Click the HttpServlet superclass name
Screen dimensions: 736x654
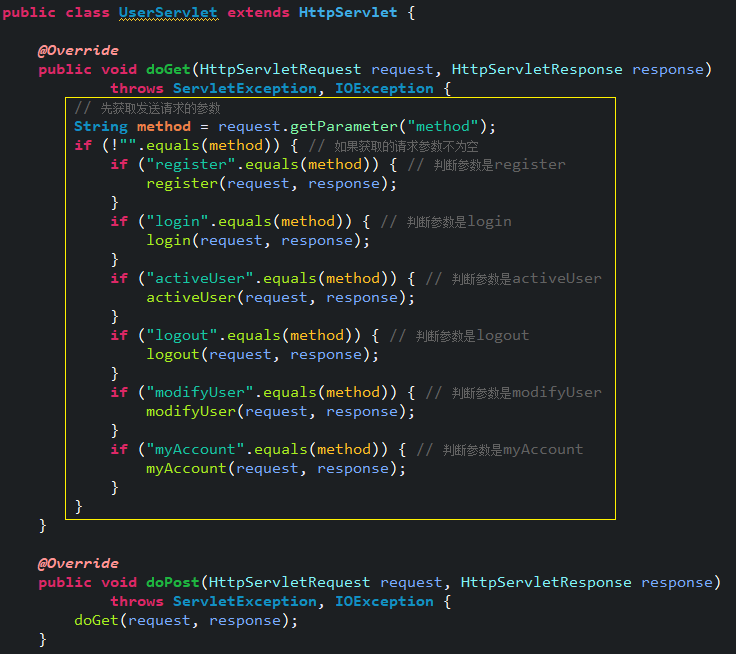pyautogui.click(x=348, y=13)
